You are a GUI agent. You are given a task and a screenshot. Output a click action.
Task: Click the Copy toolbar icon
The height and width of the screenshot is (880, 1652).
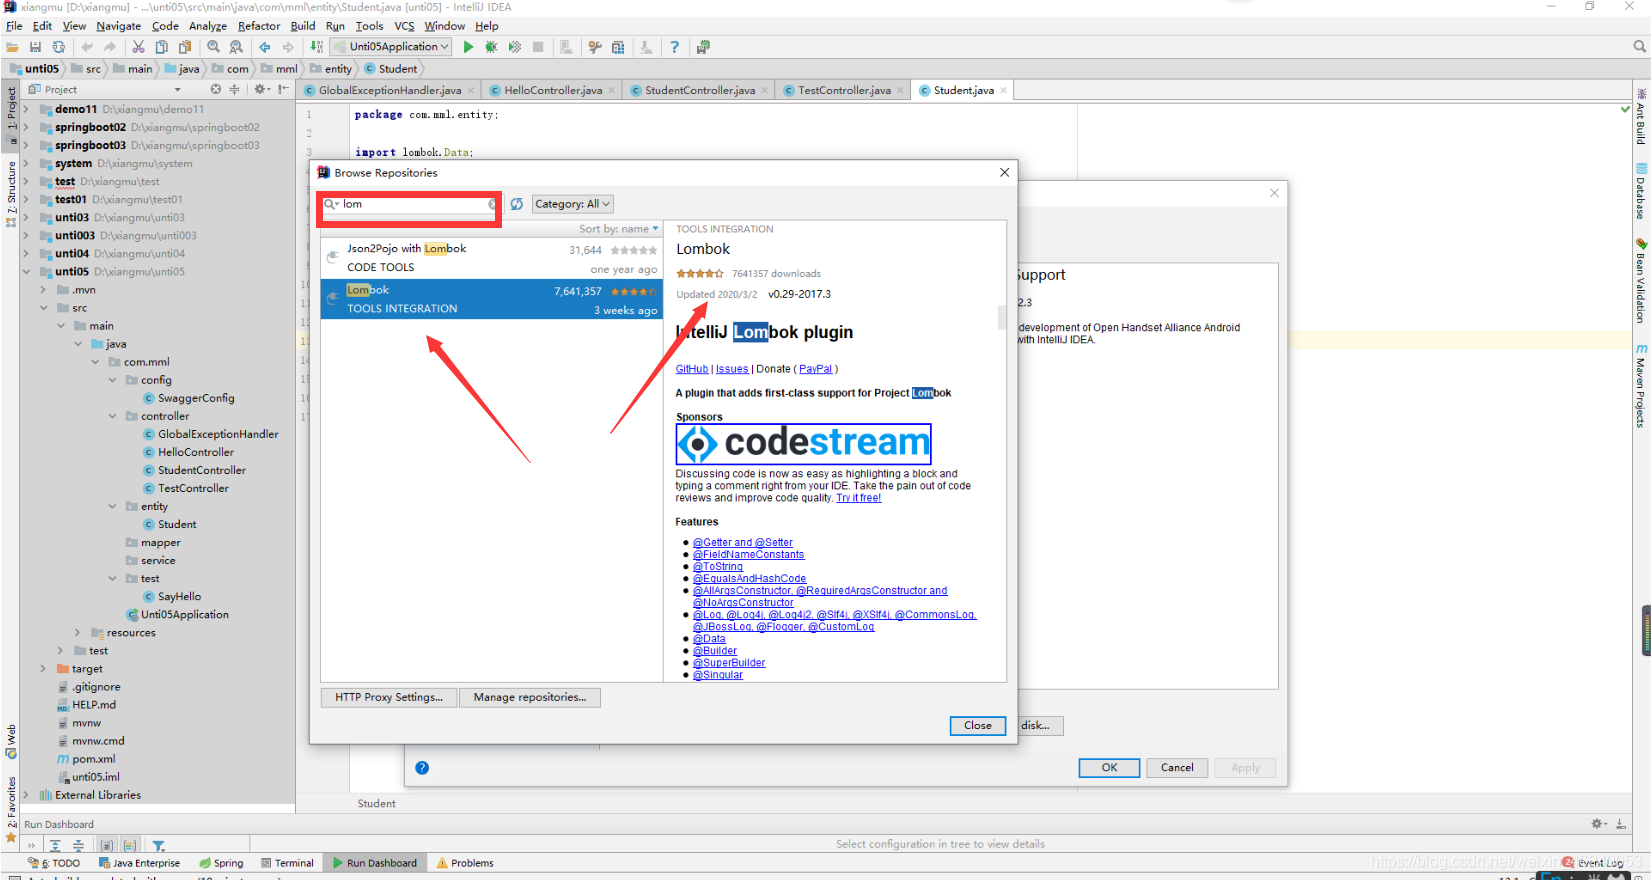point(161,47)
